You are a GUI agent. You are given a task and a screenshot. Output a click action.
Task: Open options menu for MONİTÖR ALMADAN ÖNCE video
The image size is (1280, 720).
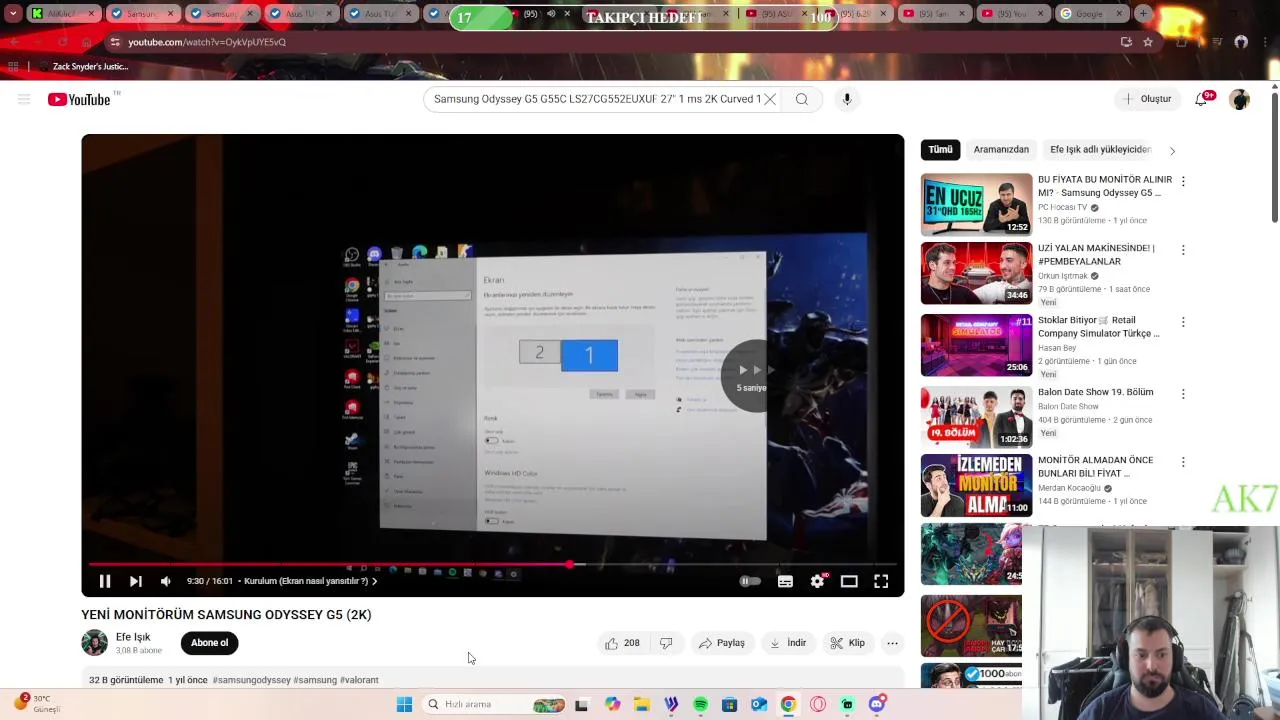coord(1183,462)
